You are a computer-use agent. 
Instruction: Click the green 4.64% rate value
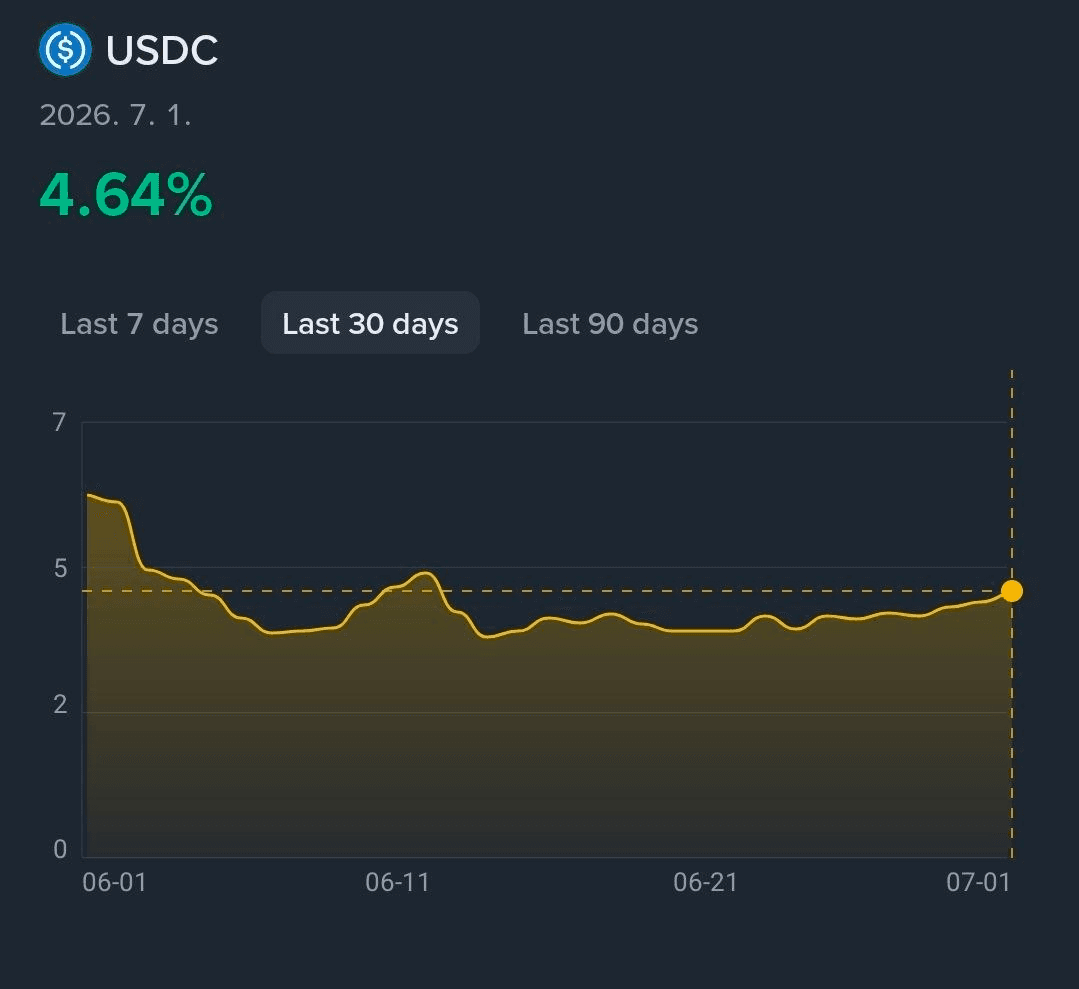[126, 195]
